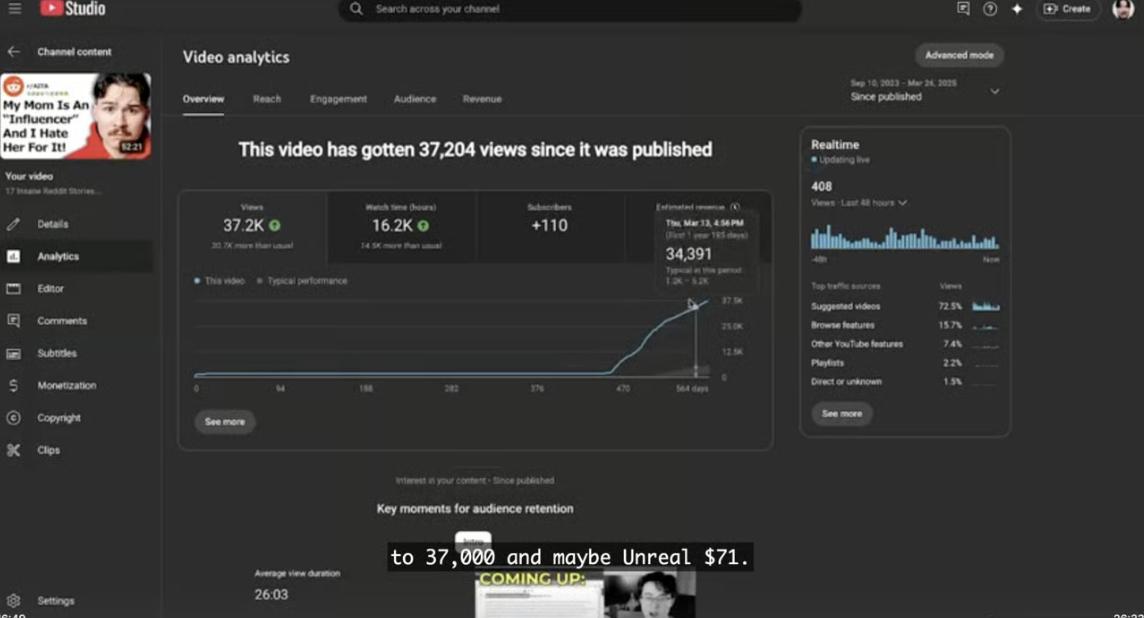This screenshot has height=618, width=1144.
Task: Switch to the Revenue tab
Action: coord(482,99)
